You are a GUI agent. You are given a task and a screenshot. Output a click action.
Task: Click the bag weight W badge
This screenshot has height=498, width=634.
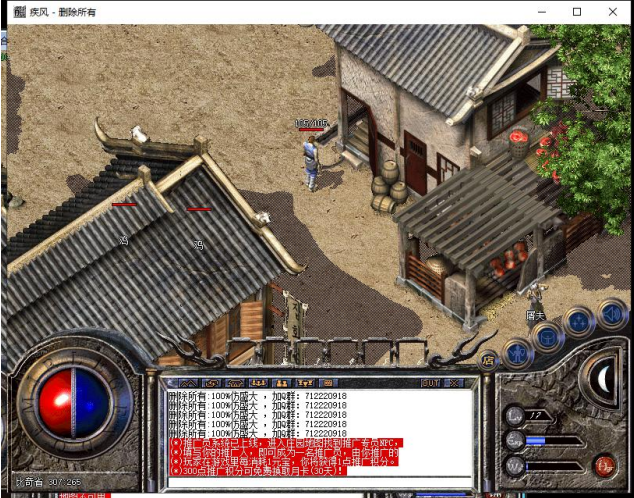(x=515, y=467)
